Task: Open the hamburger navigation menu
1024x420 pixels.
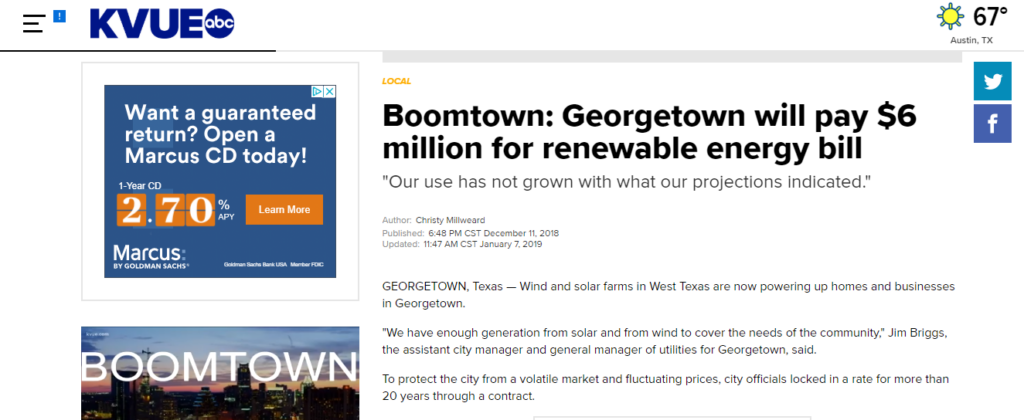Action: [33, 24]
